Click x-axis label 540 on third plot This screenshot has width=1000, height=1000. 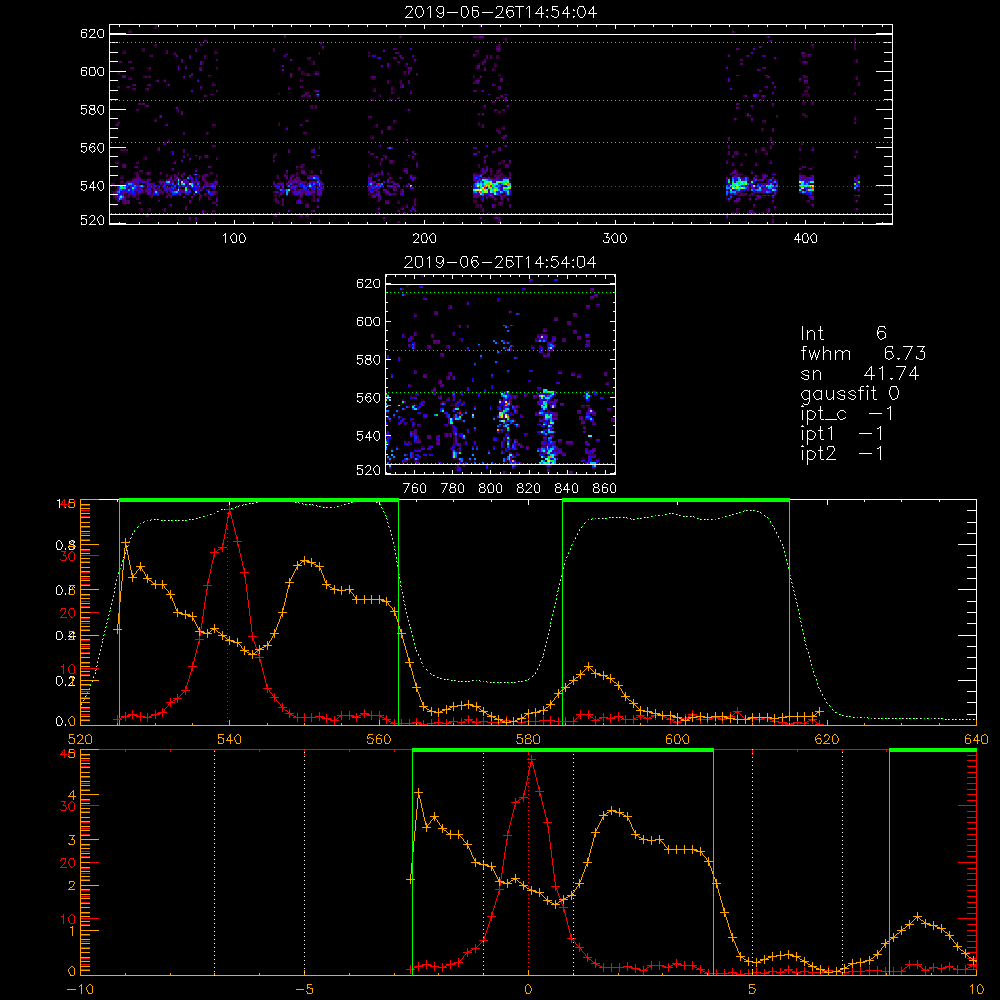point(230,739)
